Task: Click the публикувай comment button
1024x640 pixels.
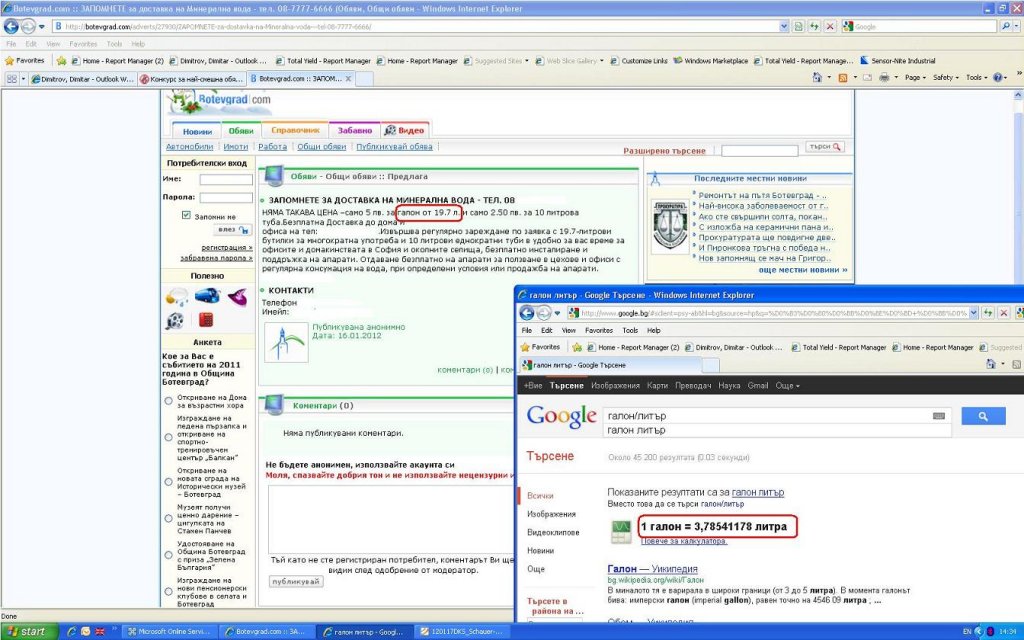Action: point(296,581)
